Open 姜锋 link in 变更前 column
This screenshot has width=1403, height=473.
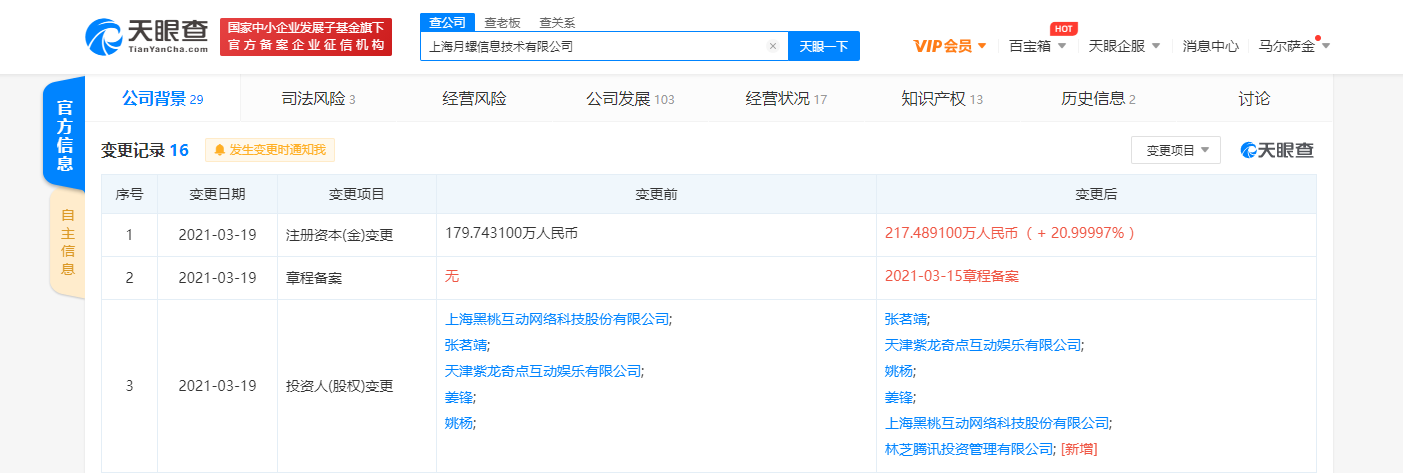[460, 397]
